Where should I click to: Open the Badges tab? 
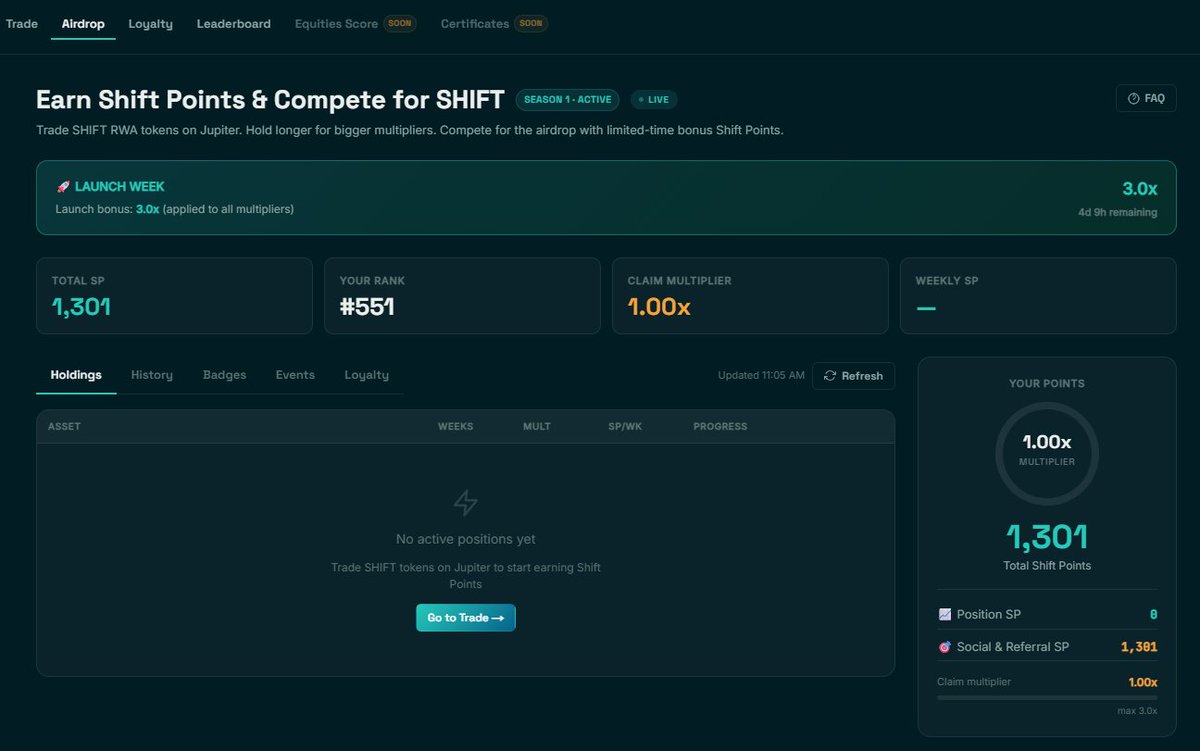pos(224,375)
